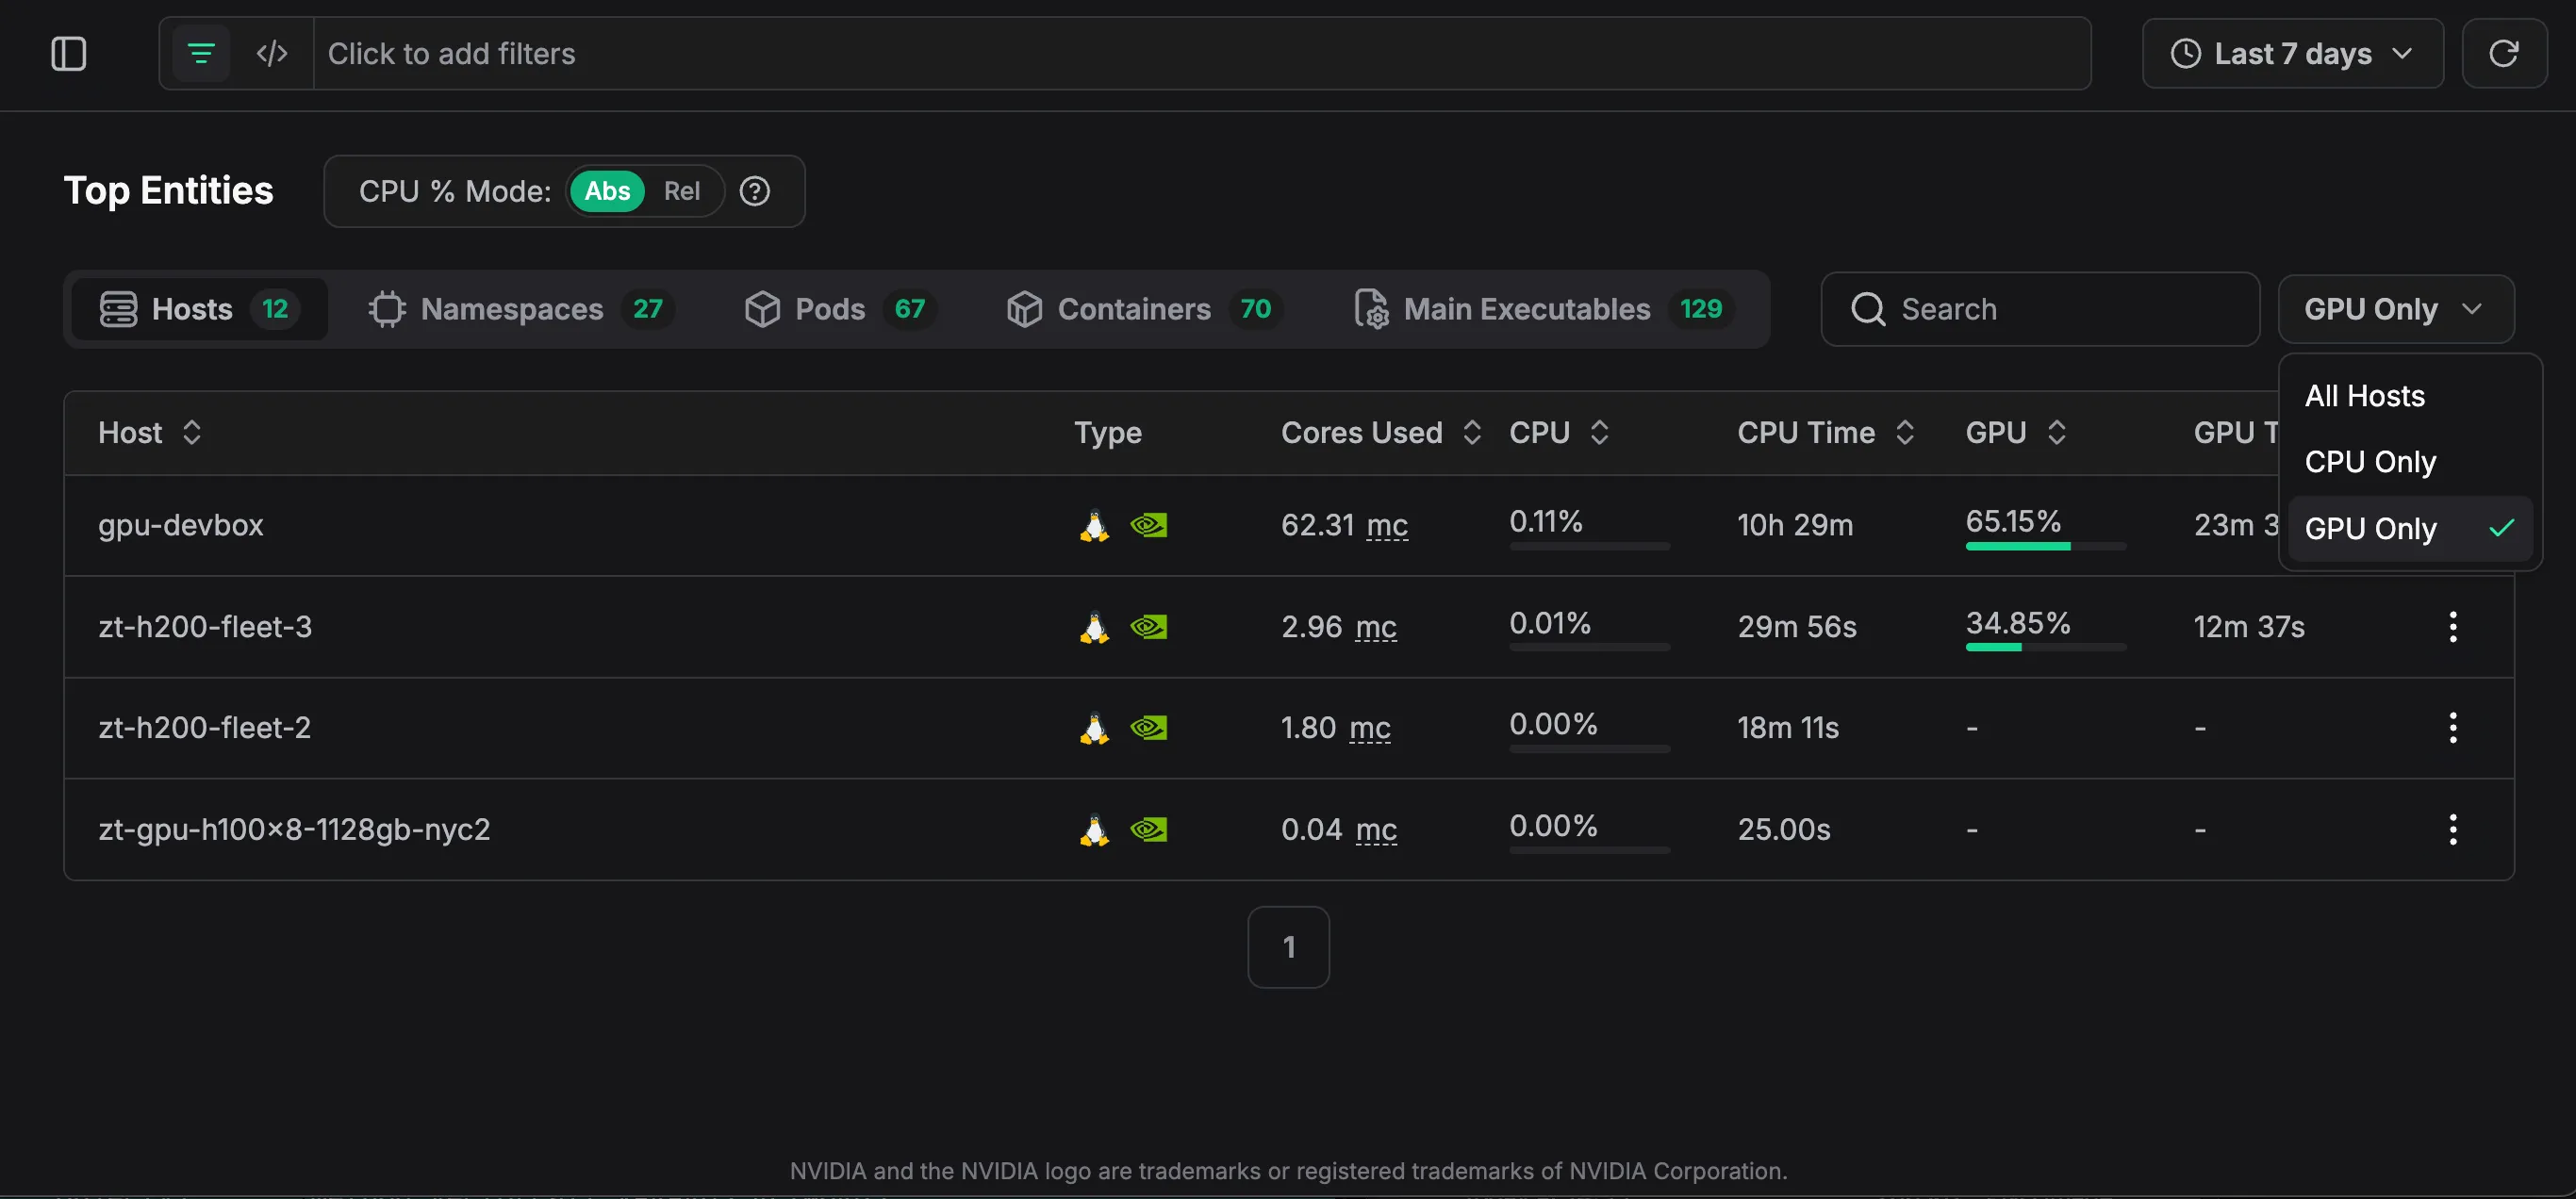This screenshot has height=1199, width=2576.
Task: Toggle the sidebar with the panel icon
Action: pos(68,53)
